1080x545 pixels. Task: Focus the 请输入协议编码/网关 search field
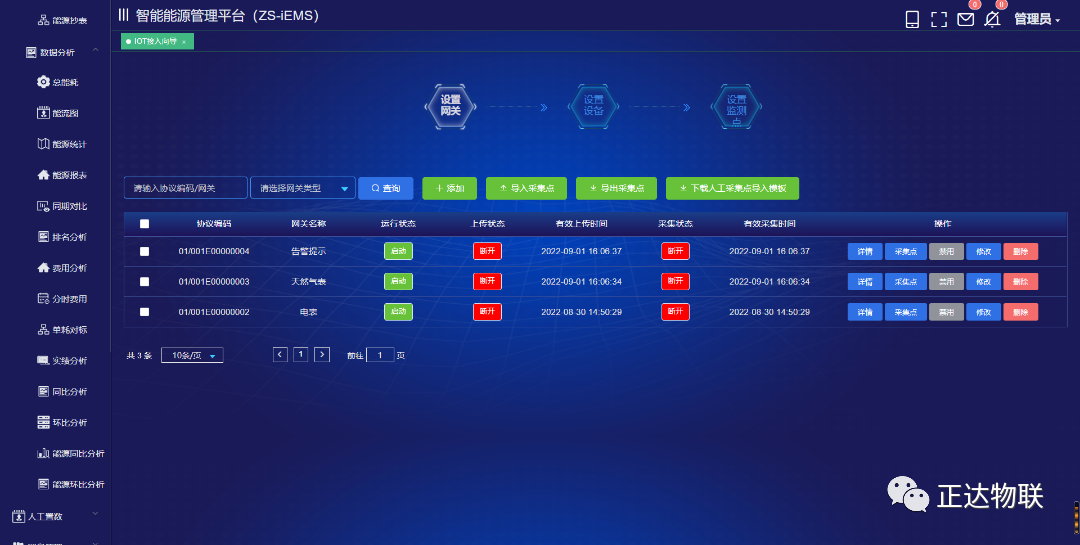coord(186,188)
